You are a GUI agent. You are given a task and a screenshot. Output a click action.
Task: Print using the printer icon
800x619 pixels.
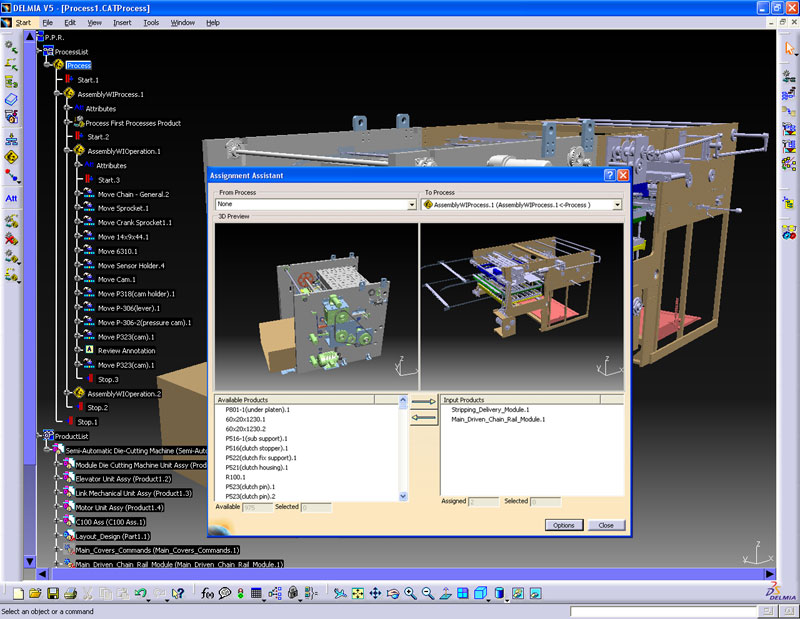(x=70, y=593)
